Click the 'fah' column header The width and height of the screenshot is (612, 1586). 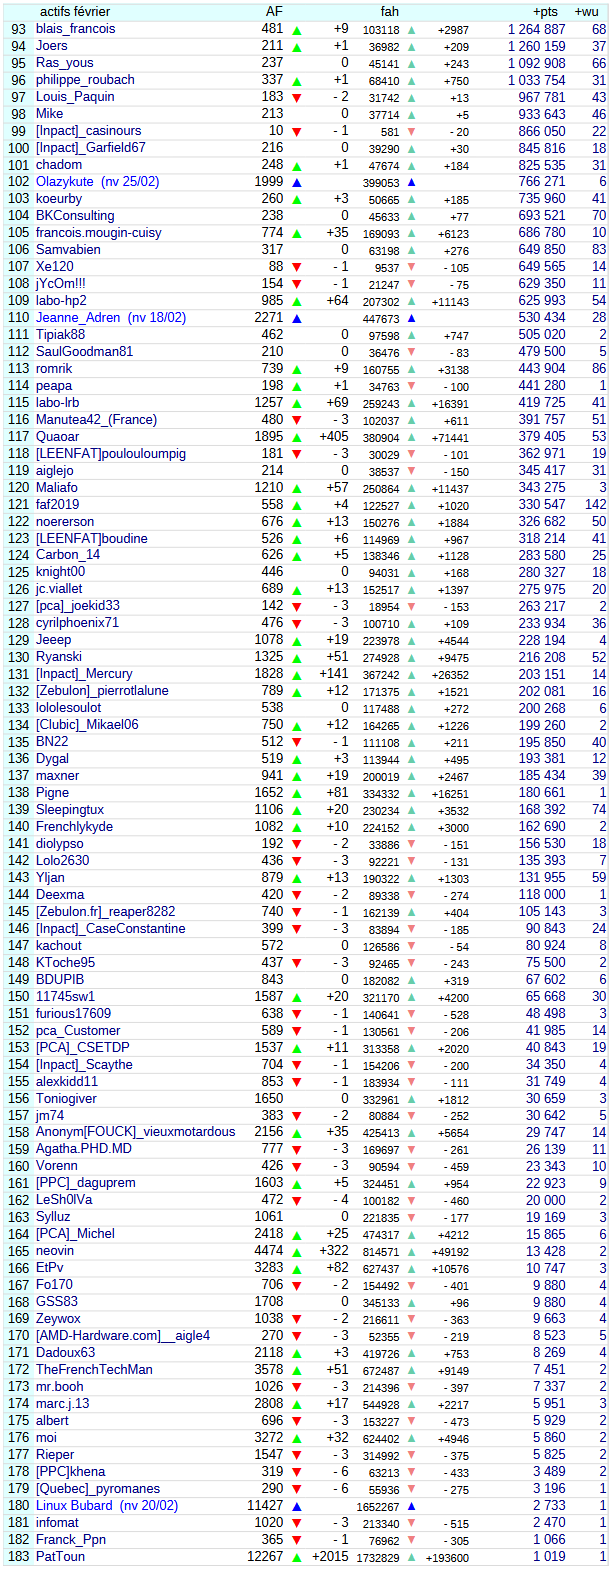pyautogui.click(x=390, y=12)
